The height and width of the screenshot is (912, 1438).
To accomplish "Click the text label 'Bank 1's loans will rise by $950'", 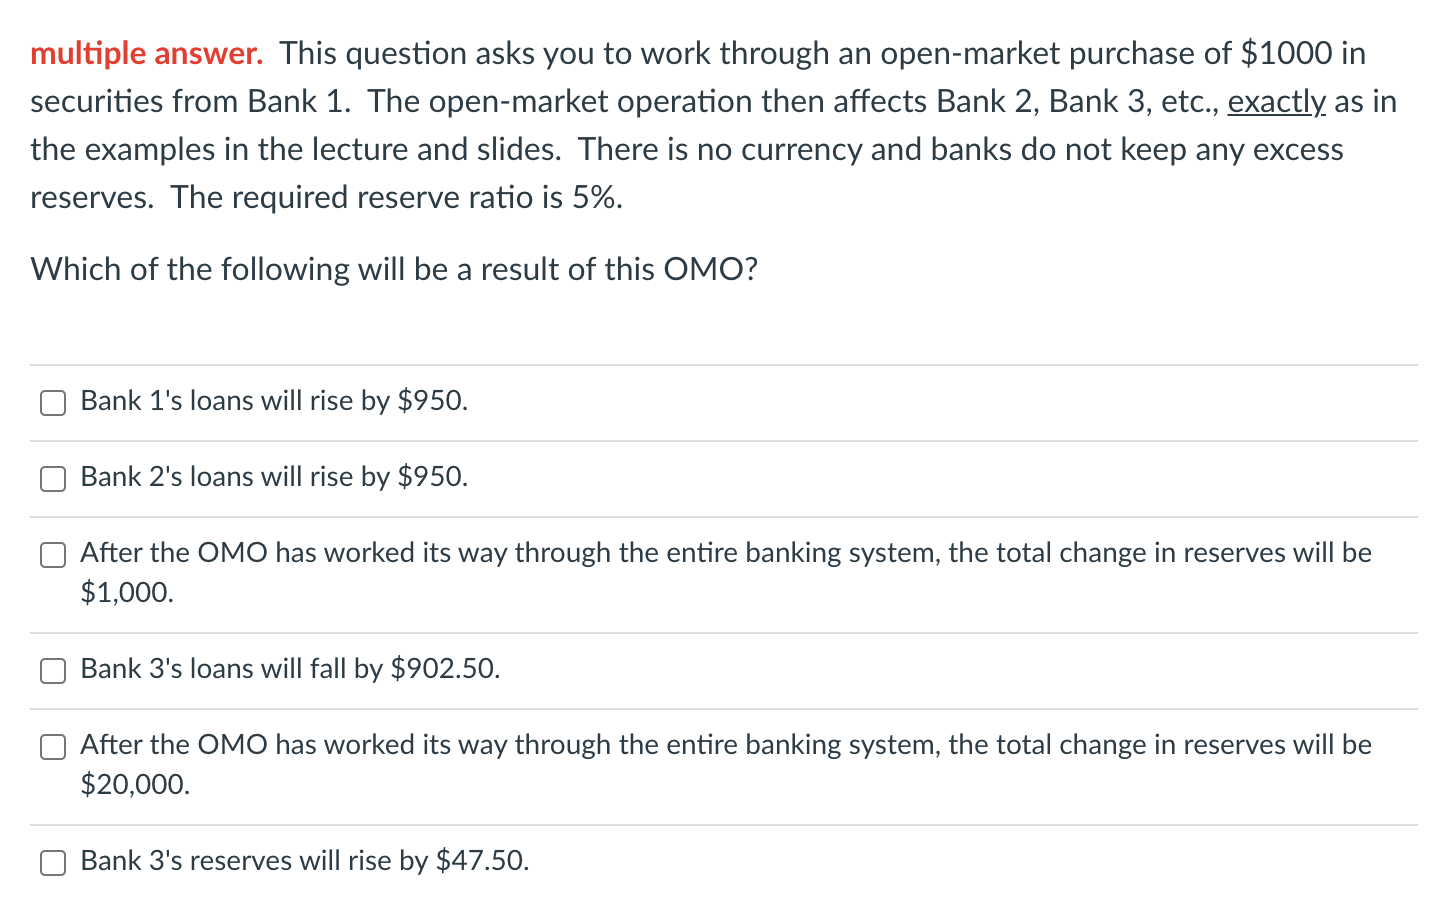I will click(273, 401).
